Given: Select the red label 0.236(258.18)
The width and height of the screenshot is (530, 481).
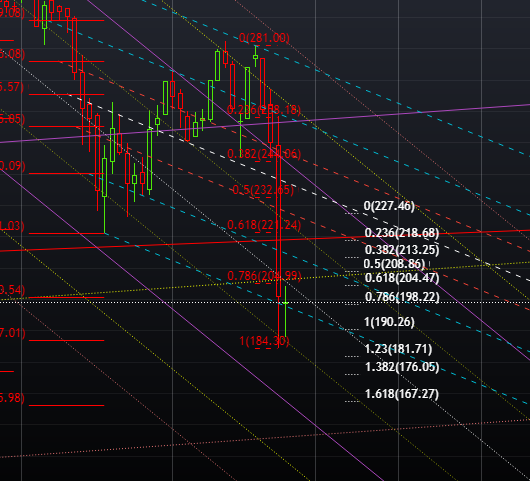Looking at the screenshot, I should 264,110.
